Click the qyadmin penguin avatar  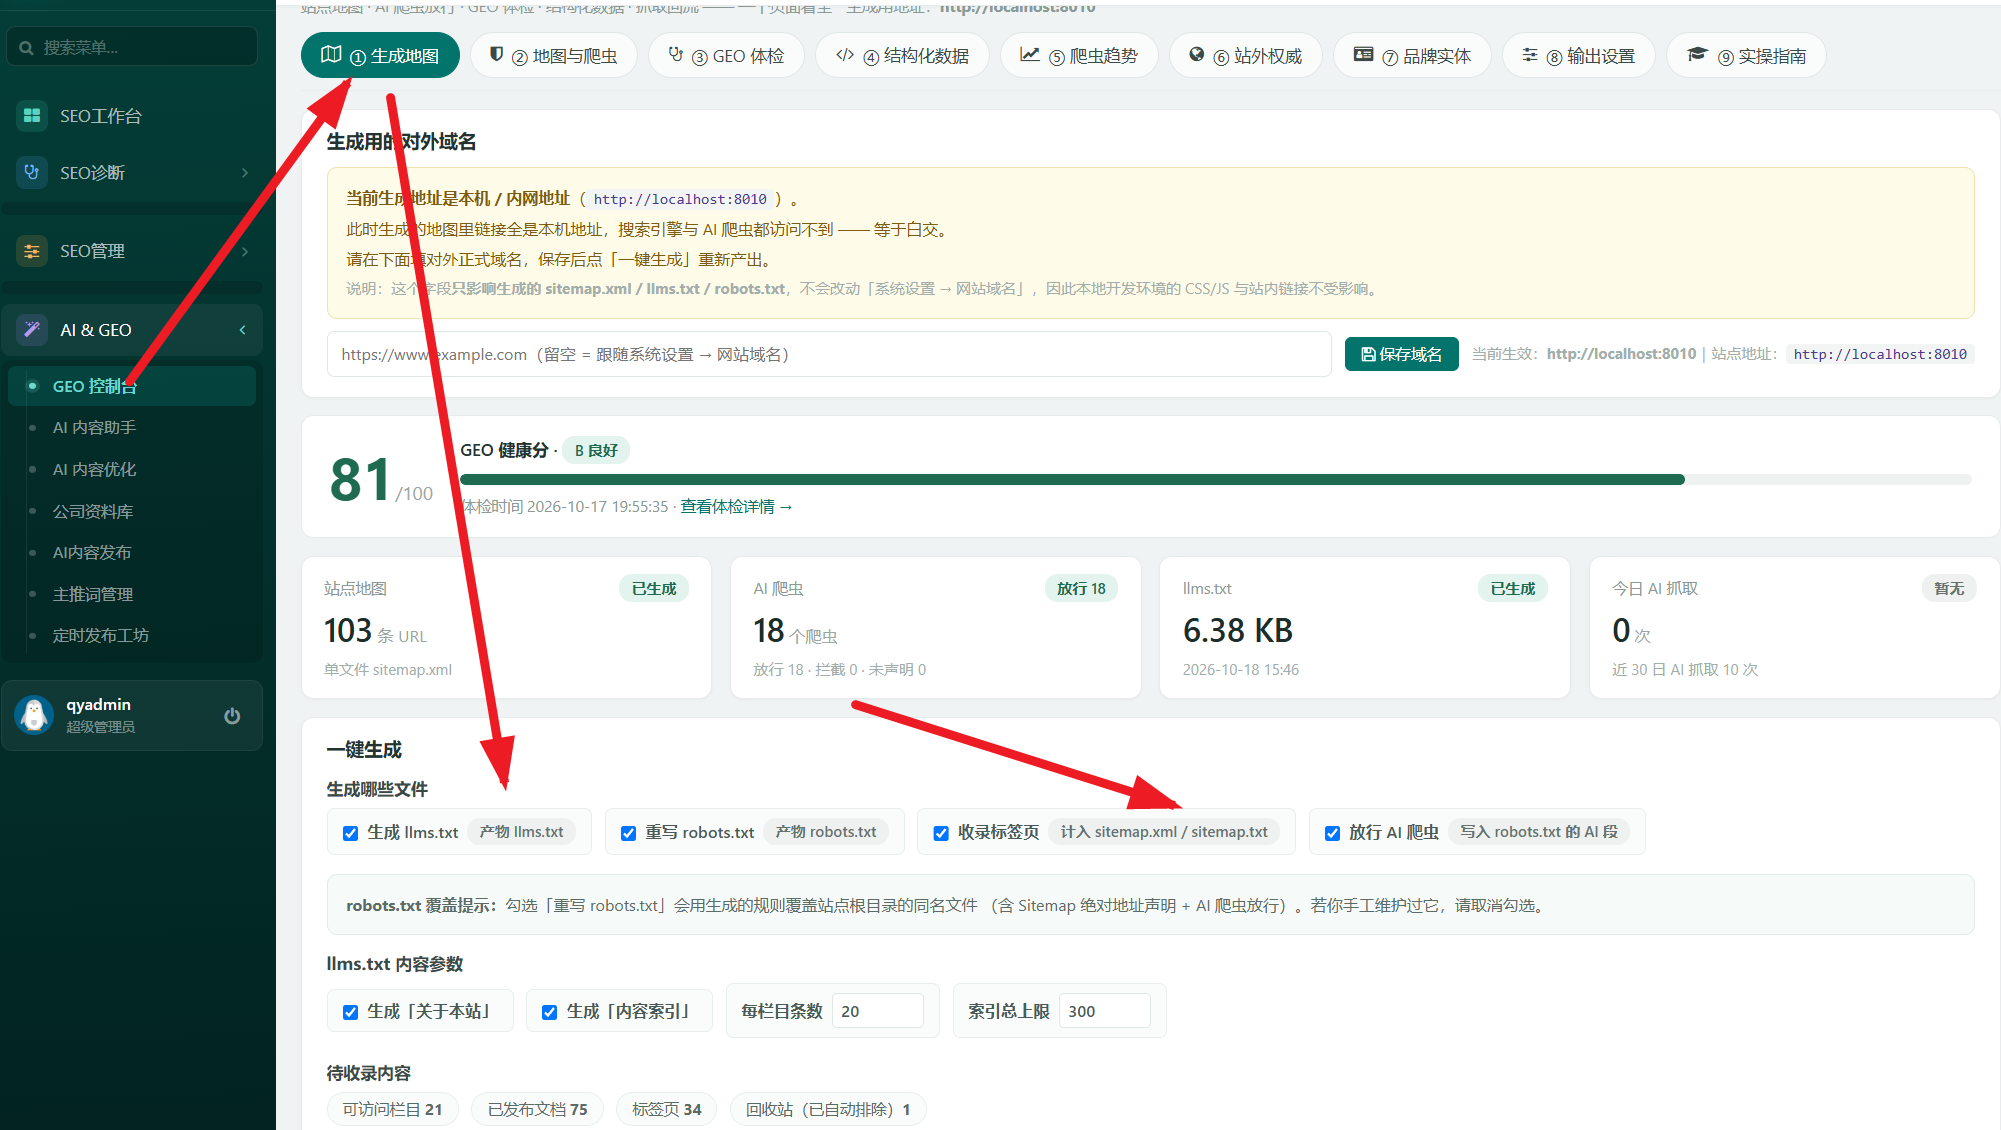34,714
